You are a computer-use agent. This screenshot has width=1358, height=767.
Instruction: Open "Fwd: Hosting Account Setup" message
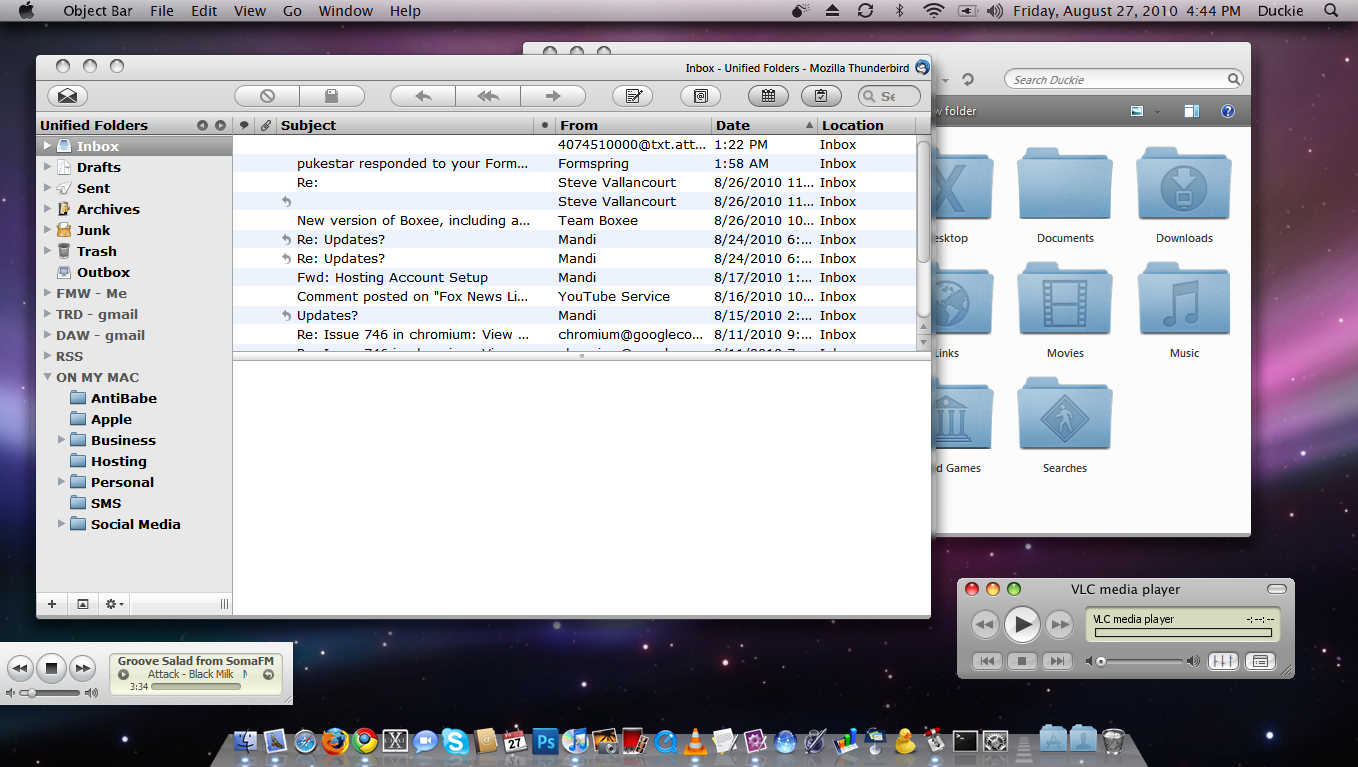(x=574, y=277)
